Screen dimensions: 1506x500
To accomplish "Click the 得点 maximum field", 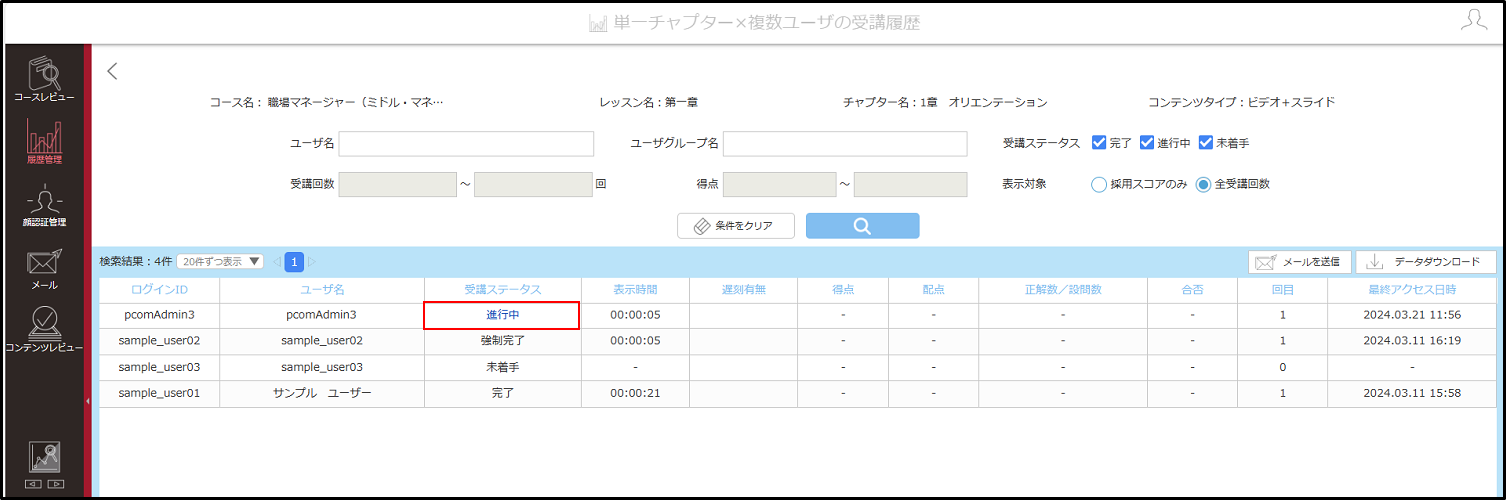I will coord(910,184).
